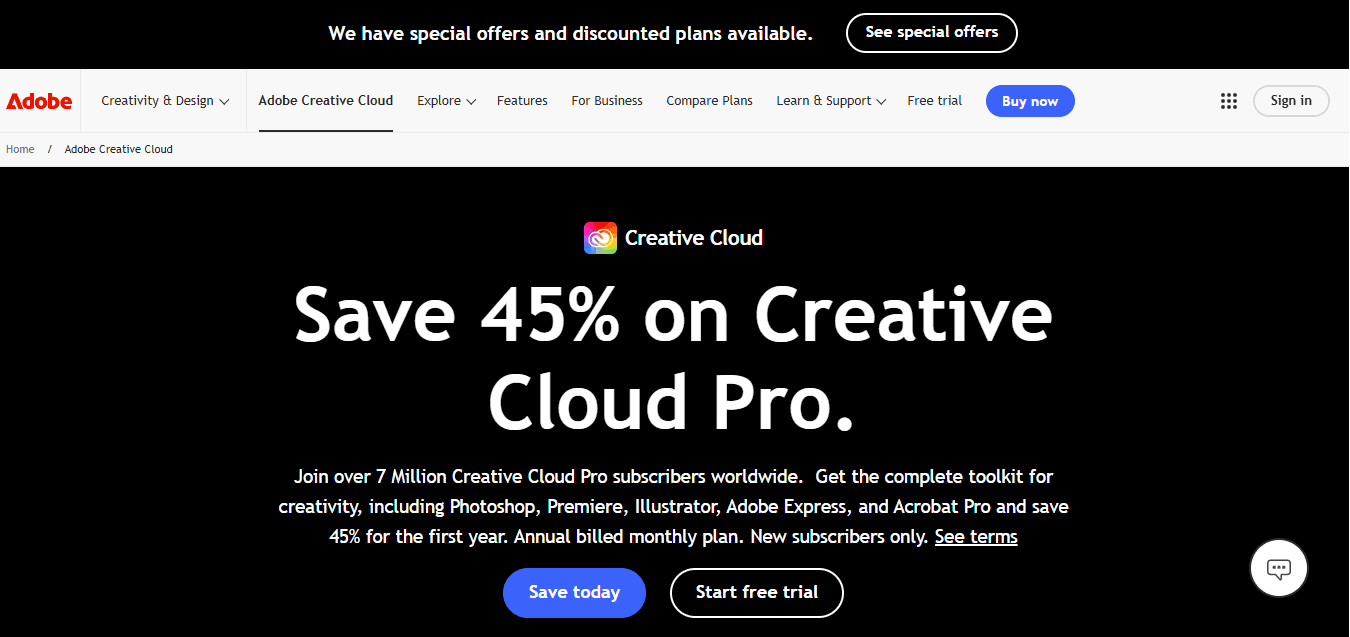Screen dimensions: 1350x637
Task: Select the Adobe Creative Cloud tab
Action: 326,101
